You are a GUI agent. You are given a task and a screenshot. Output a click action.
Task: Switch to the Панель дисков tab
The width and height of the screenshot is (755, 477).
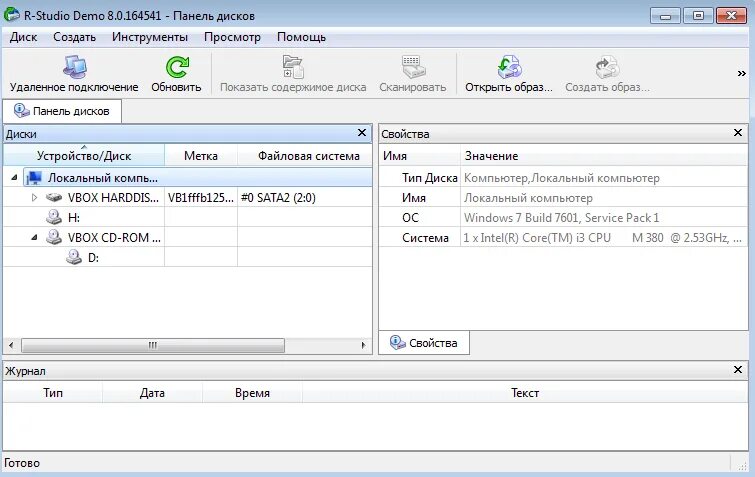click(x=62, y=111)
